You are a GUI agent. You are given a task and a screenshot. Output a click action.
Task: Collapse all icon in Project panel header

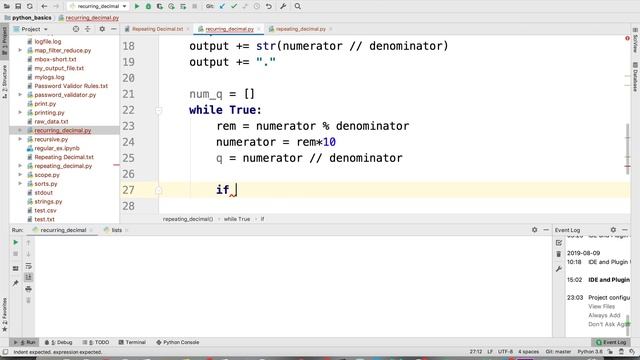87,29
